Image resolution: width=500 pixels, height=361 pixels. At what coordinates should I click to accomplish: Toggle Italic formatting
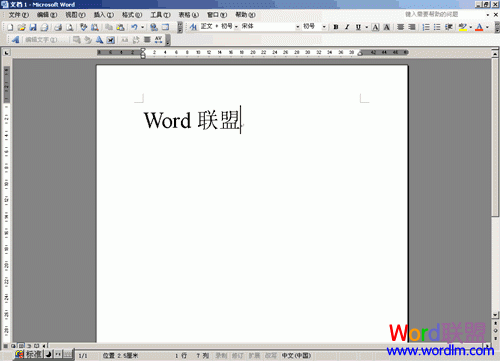347,27
